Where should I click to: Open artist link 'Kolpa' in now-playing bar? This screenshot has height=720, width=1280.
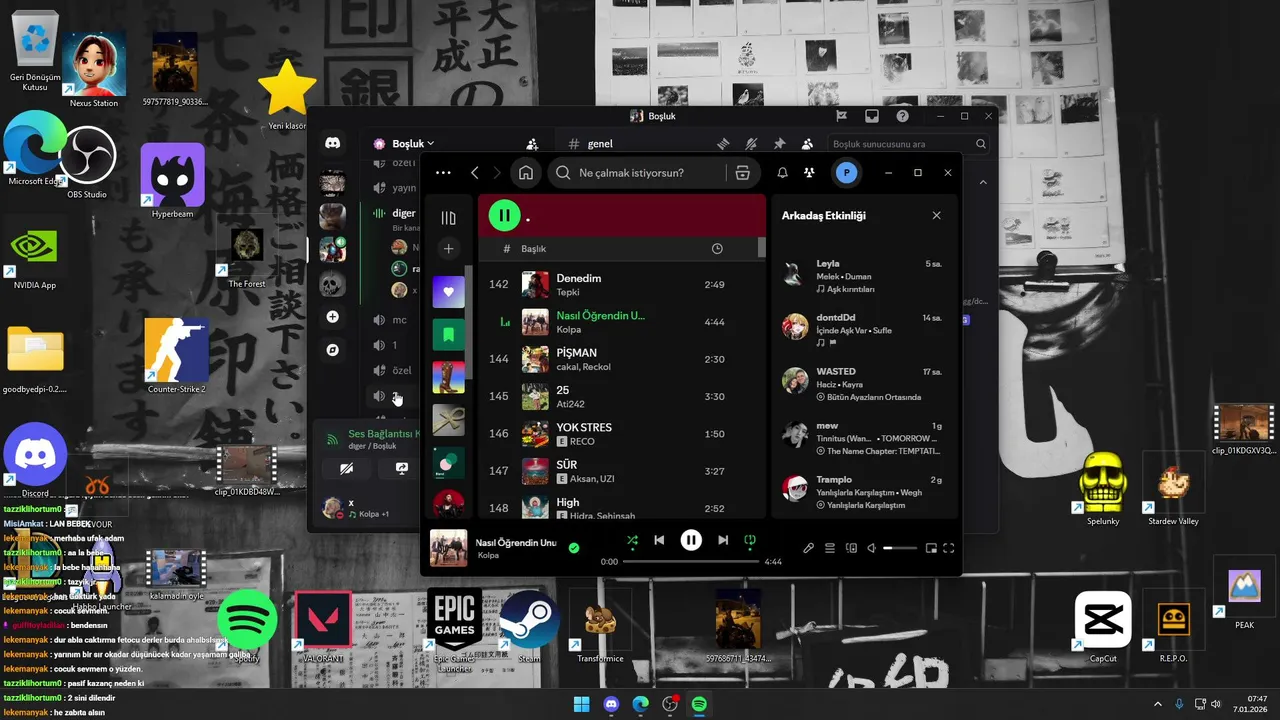pos(487,555)
